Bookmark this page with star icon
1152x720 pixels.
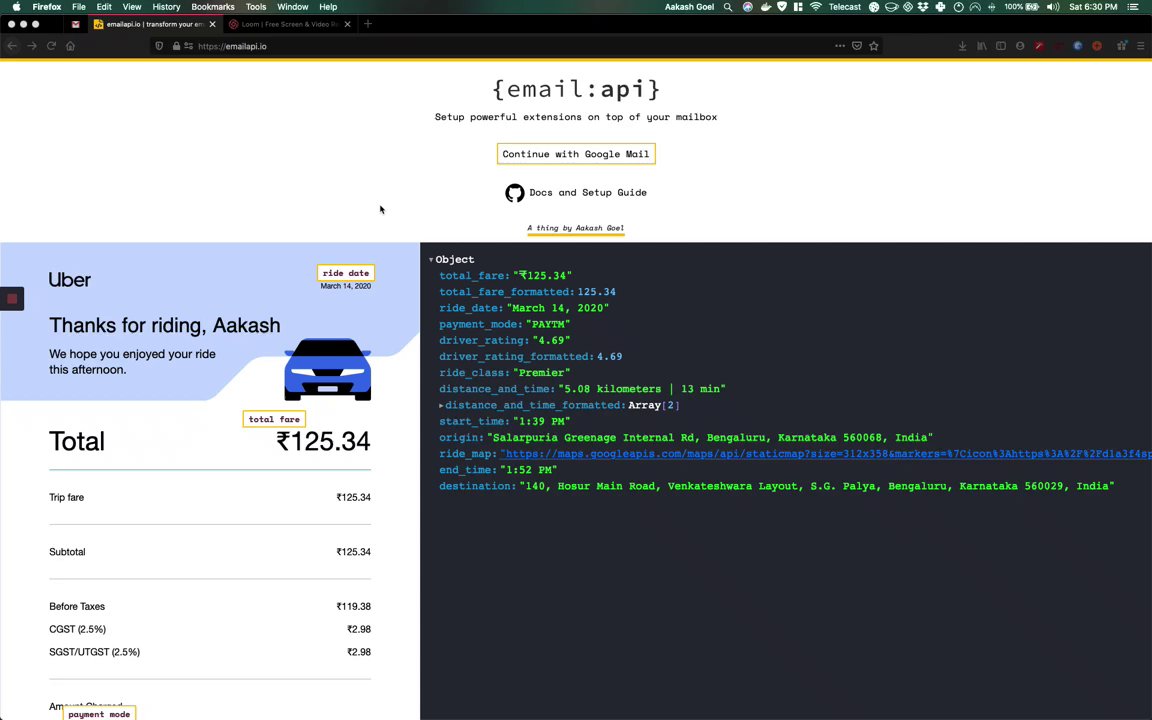[874, 46]
